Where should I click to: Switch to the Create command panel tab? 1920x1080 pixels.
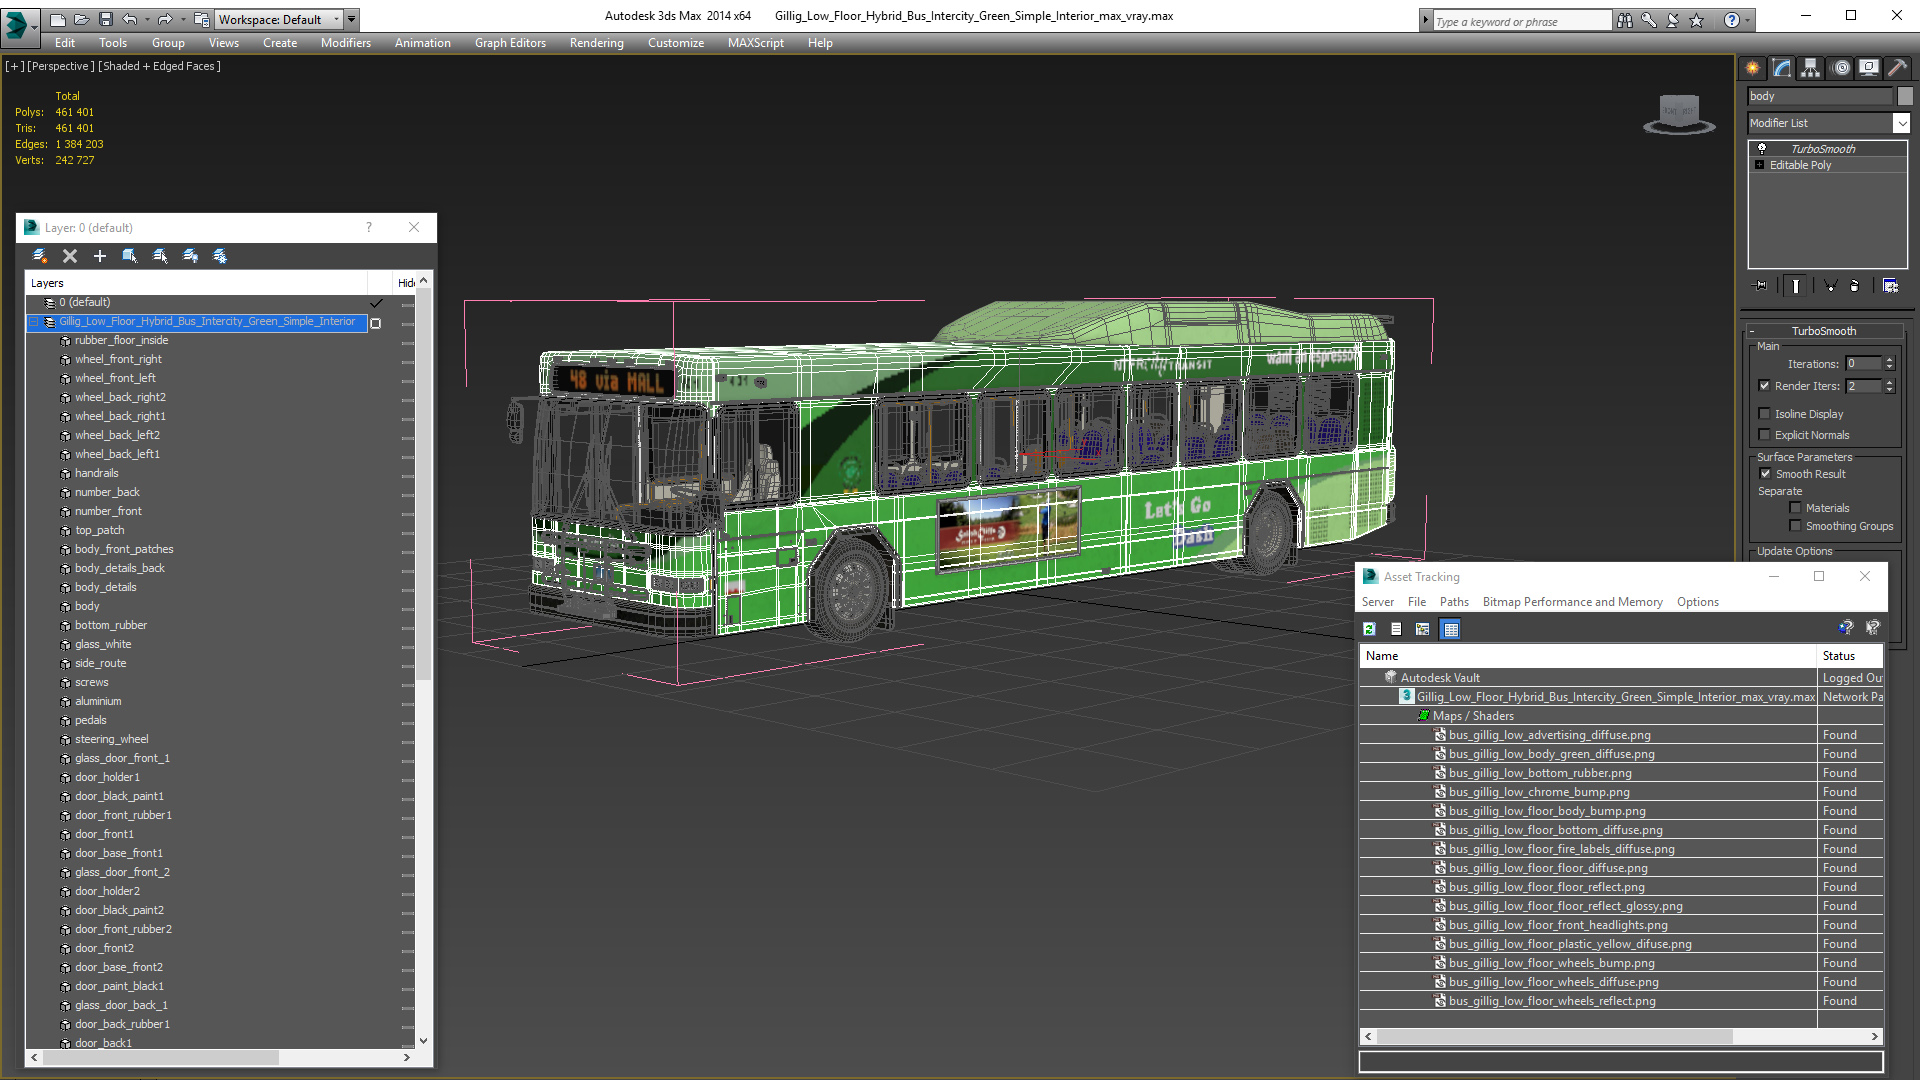coord(1753,68)
